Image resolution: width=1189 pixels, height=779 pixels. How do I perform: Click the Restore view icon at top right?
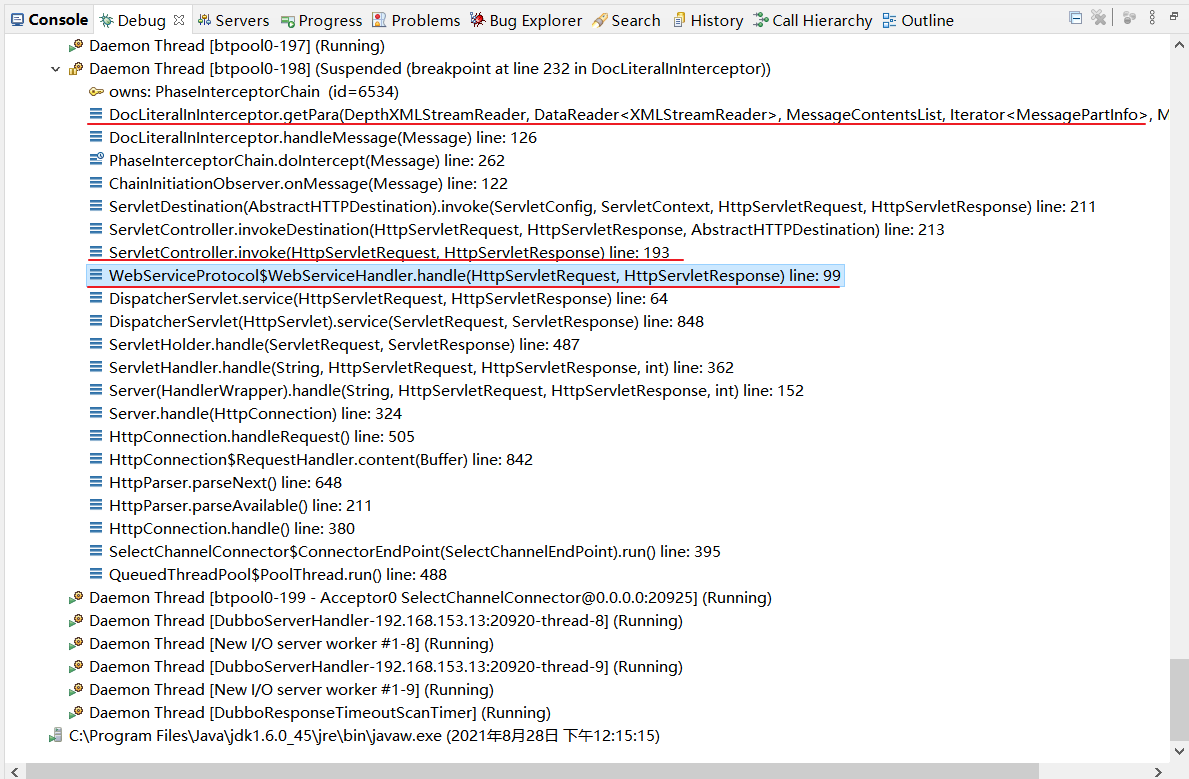1176,16
